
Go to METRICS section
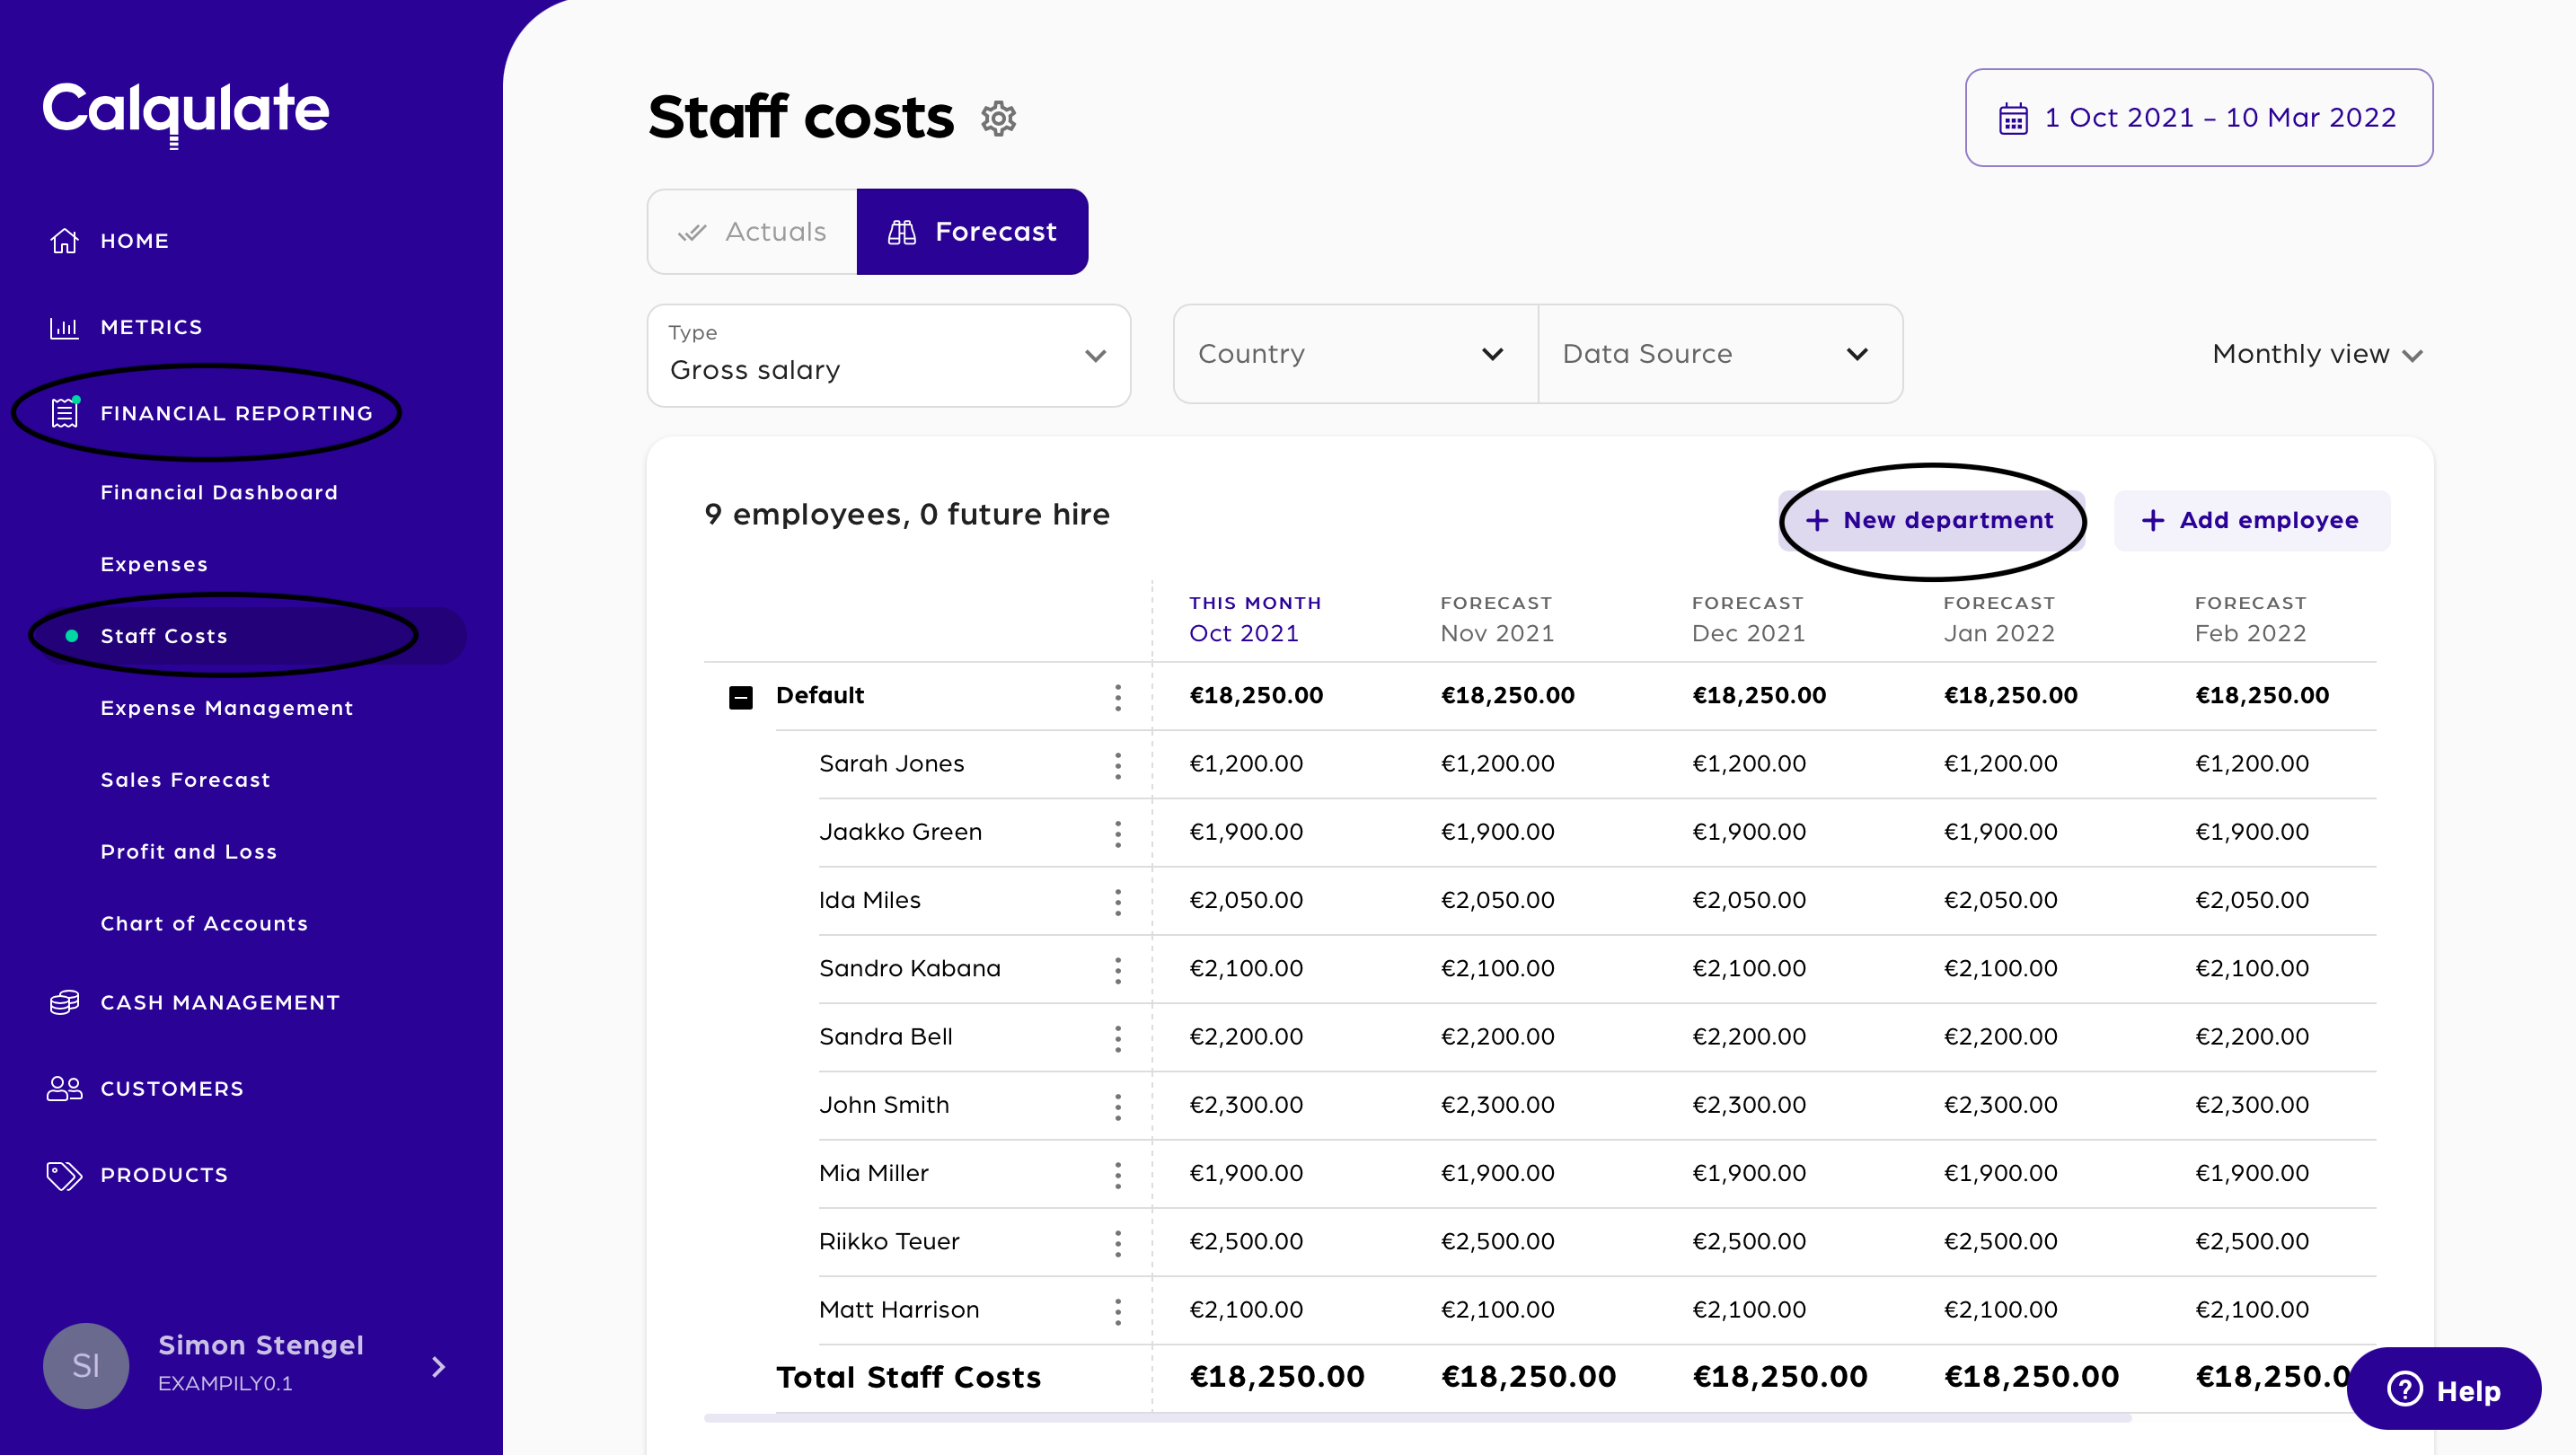[151, 327]
